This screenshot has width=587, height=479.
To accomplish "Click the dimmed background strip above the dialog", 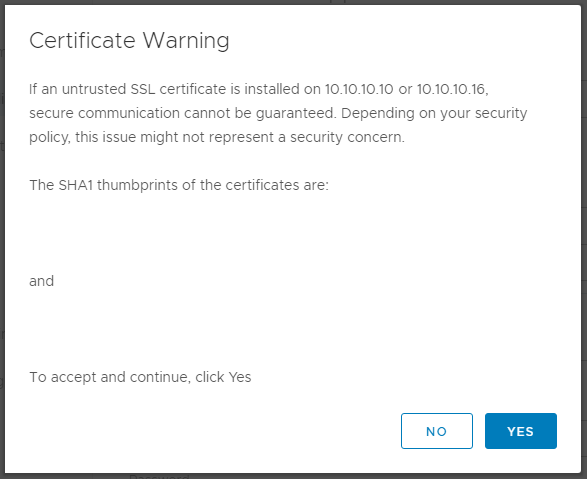I will (294, 2).
